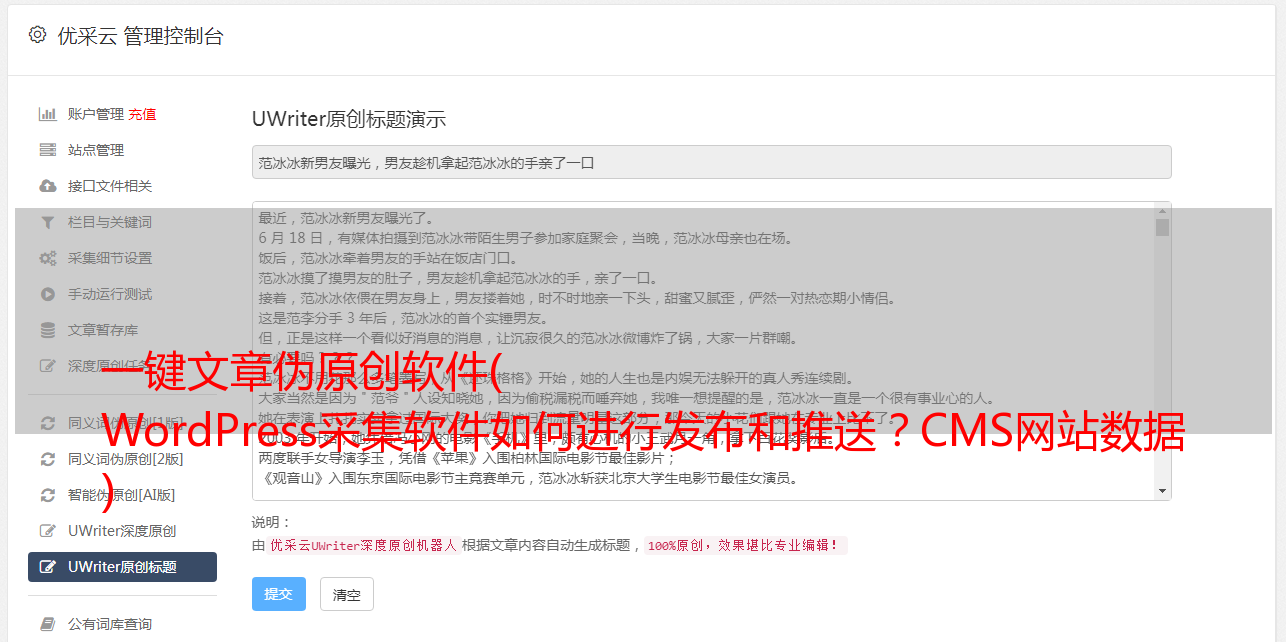This screenshot has width=1286, height=642.
Task: Click the textarea scrollbar down arrow
Action: point(1162,491)
